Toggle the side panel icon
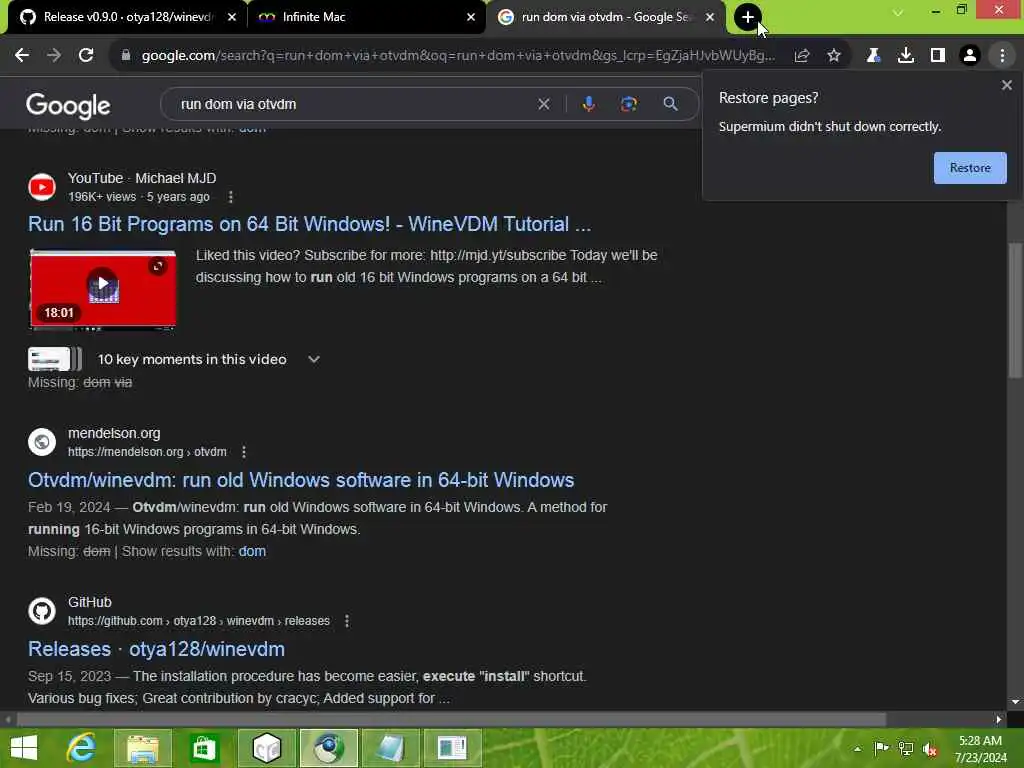Screen dimensions: 1024x768 click(938, 56)
